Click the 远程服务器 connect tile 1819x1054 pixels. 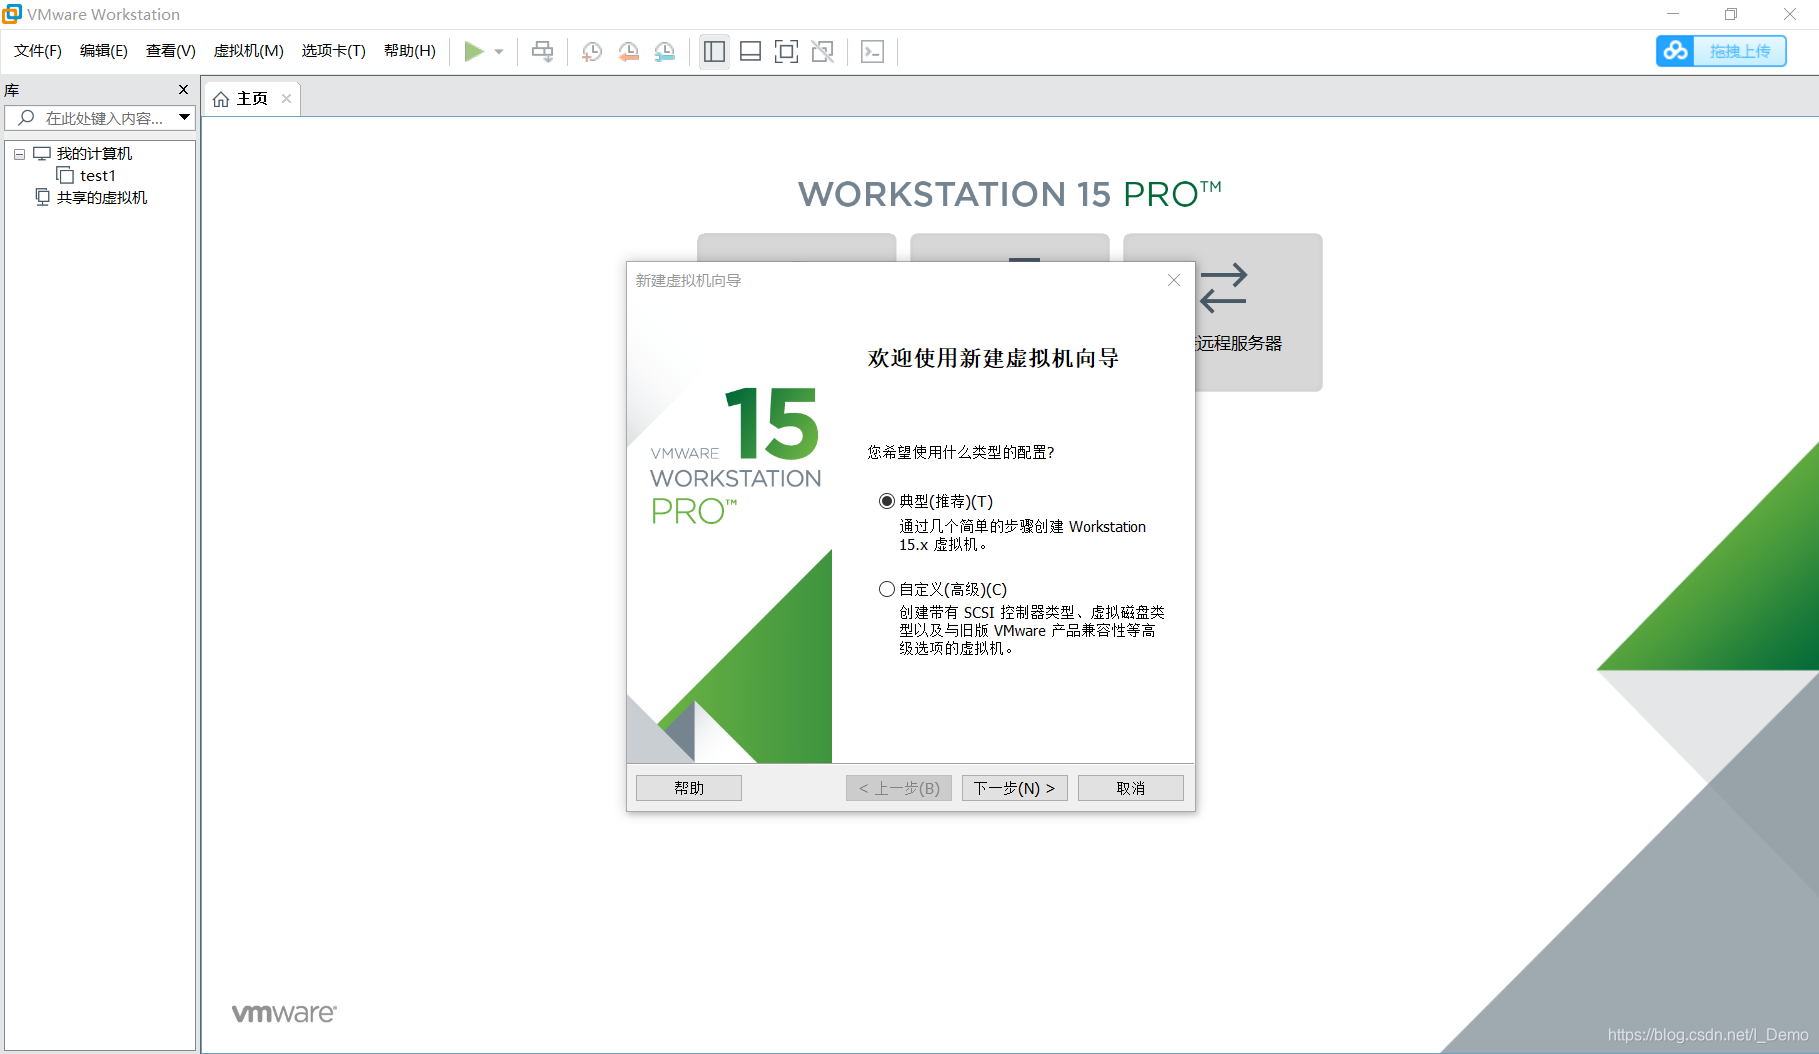coord(1223,312)
